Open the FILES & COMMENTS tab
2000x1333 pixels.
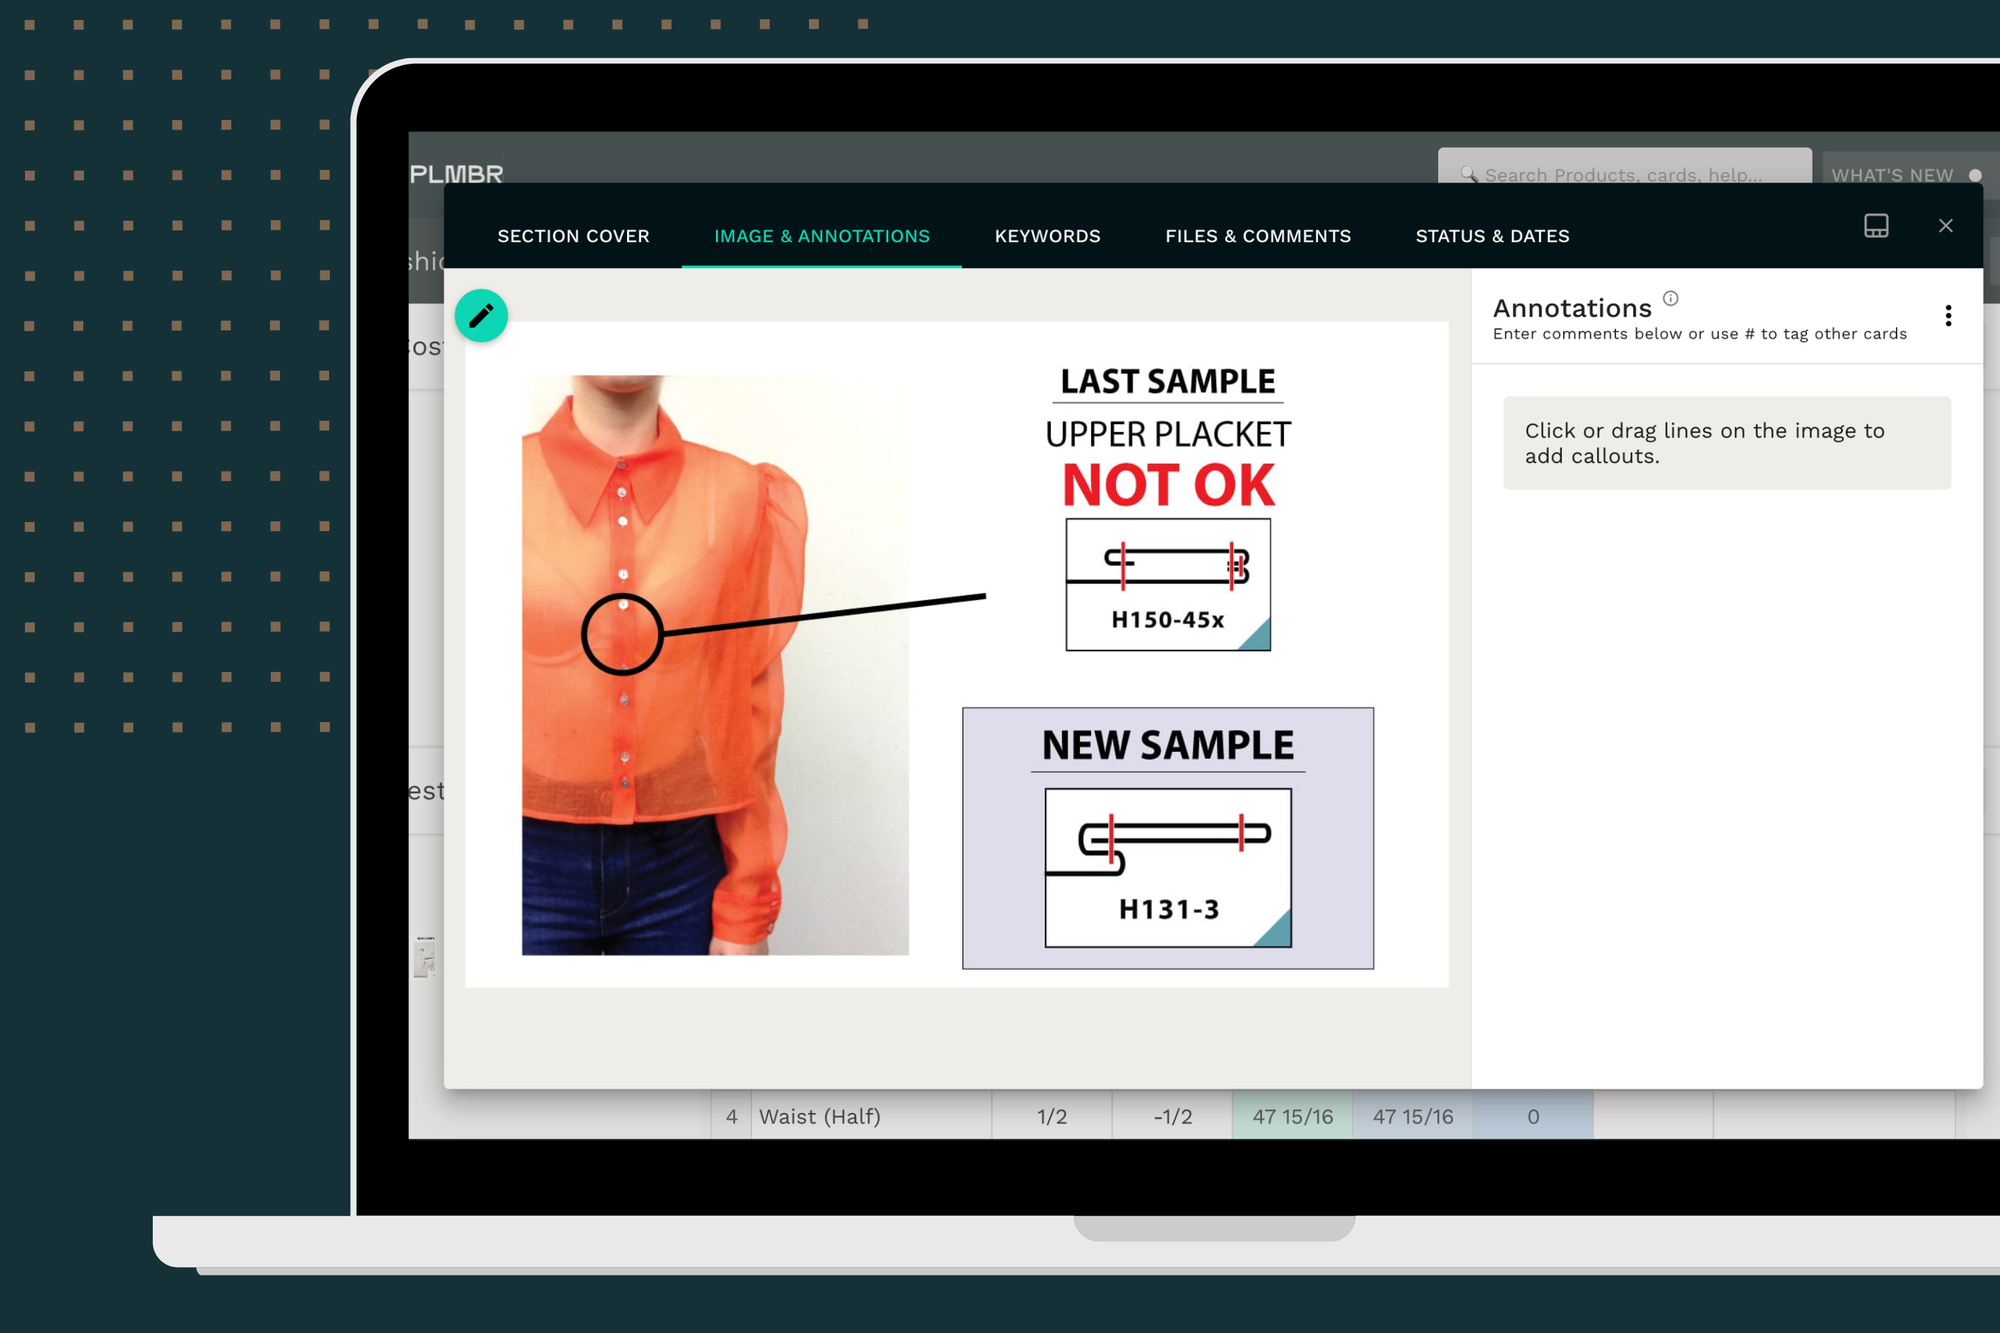(1257, 235)
